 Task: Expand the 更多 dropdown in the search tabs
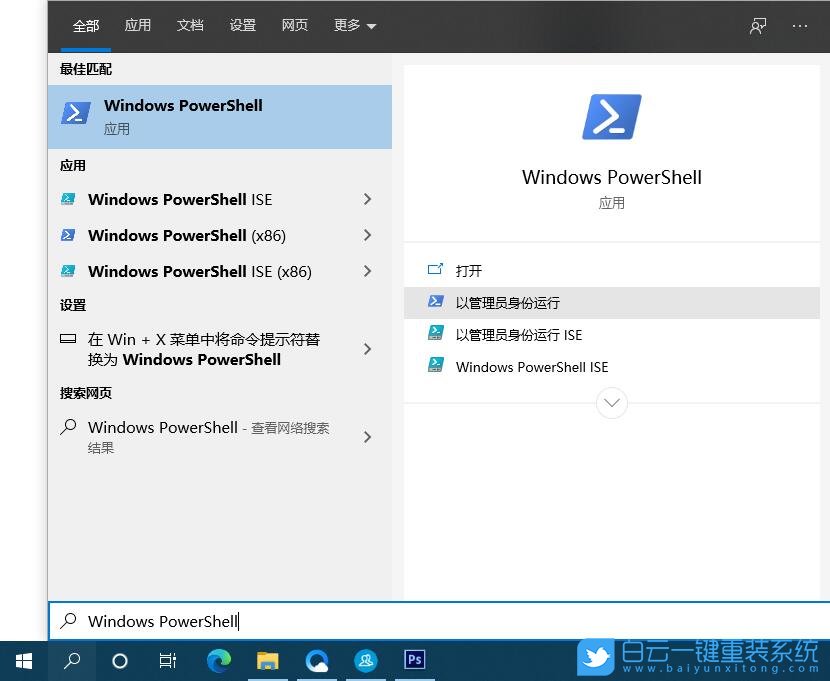[x=354, y=25]
